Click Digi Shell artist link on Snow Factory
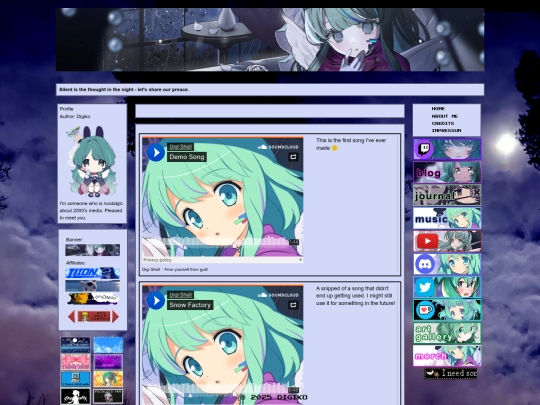Image resolution: width=540 pixels, height=405 pixels. point(181,295)
